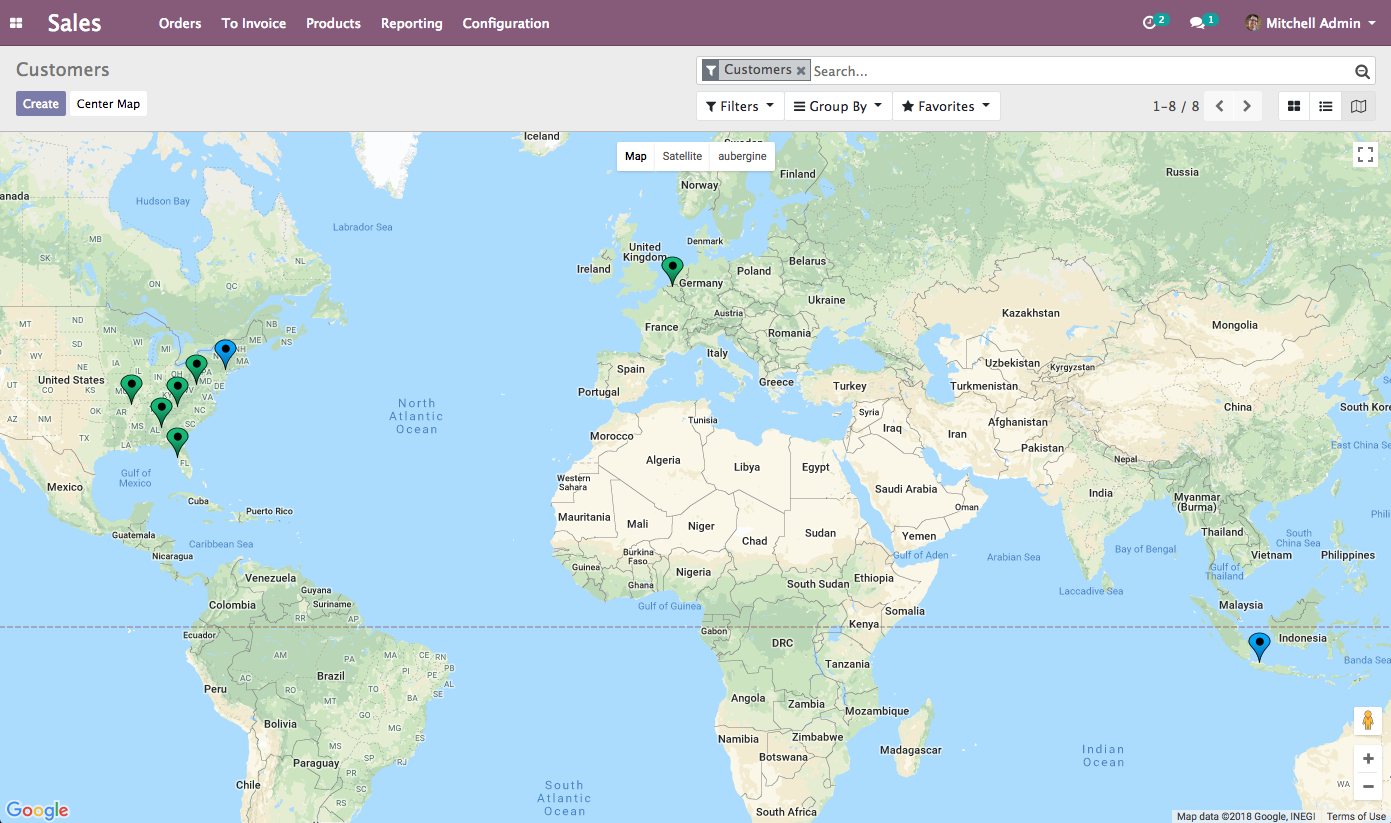Open the Filters dropdown
The height and width of the screenshot is (823, 1391).
pos(740,106)
